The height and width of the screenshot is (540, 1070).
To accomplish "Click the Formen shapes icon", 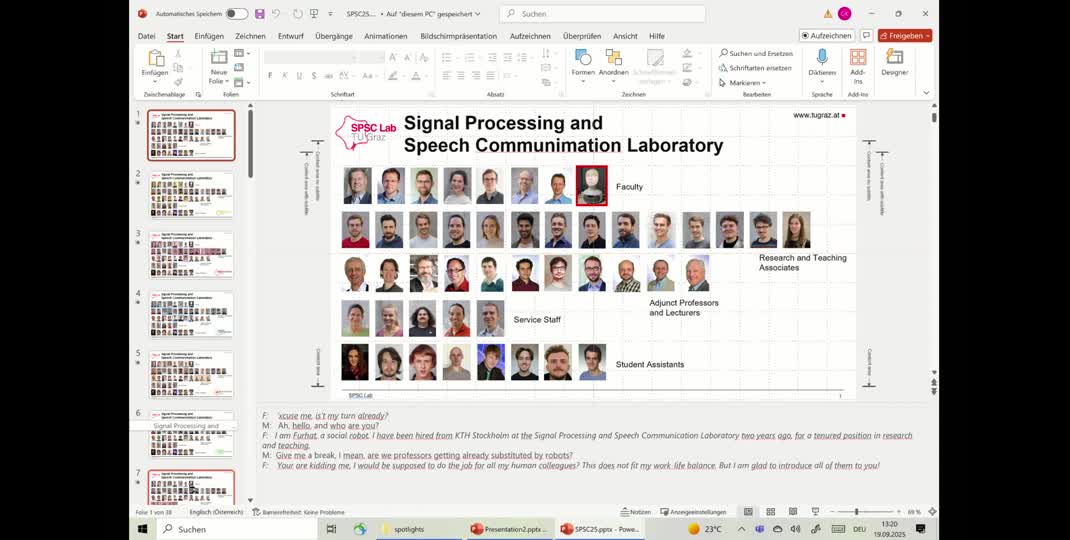I will [583, 57].
